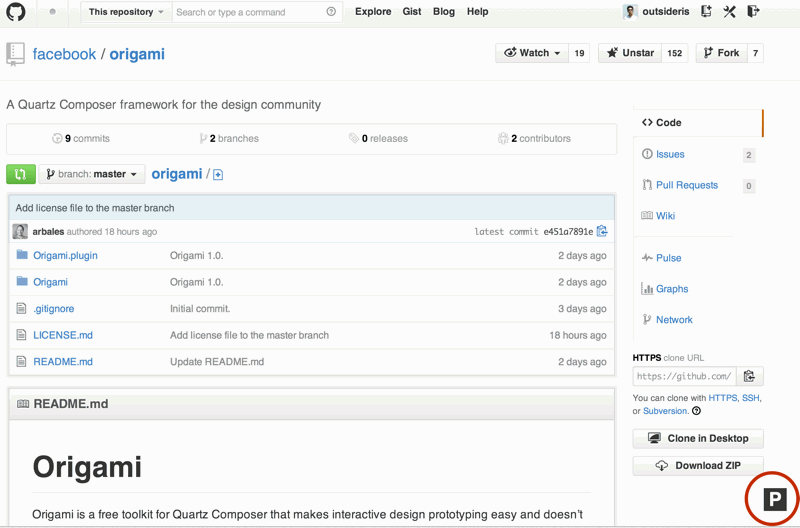Open the Issues tab
800x528 pixels.
click(670, 154)
